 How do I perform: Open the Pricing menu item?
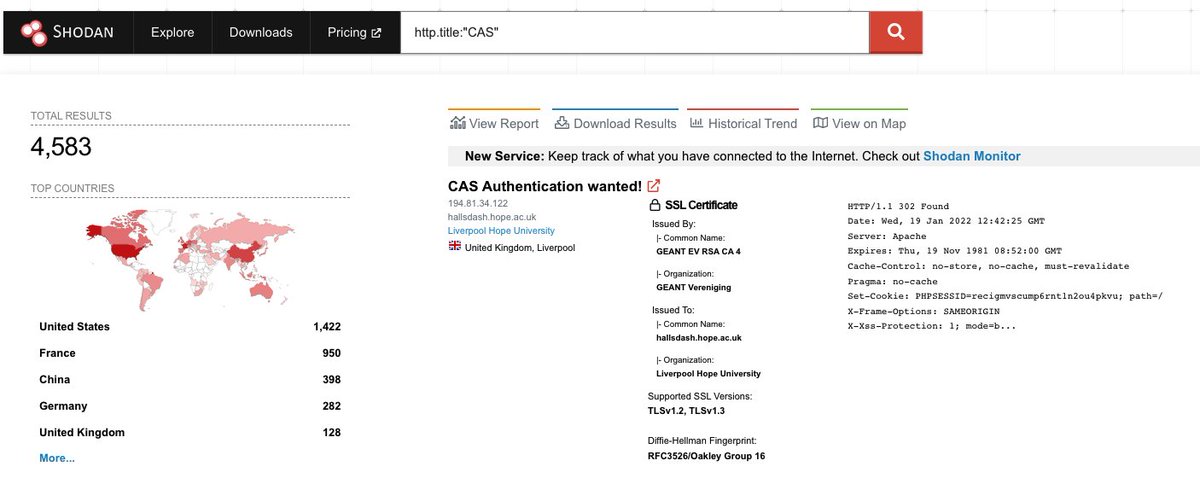click(x=354, y=32)
